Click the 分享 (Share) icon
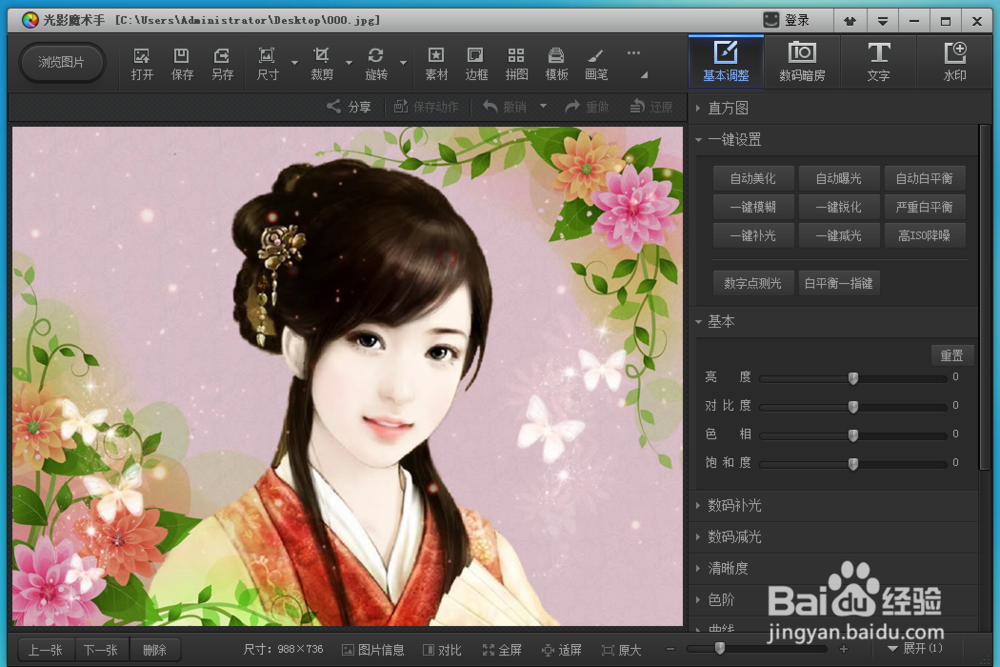This screenshot has height=667, width=1000. (x=349, y=106)
